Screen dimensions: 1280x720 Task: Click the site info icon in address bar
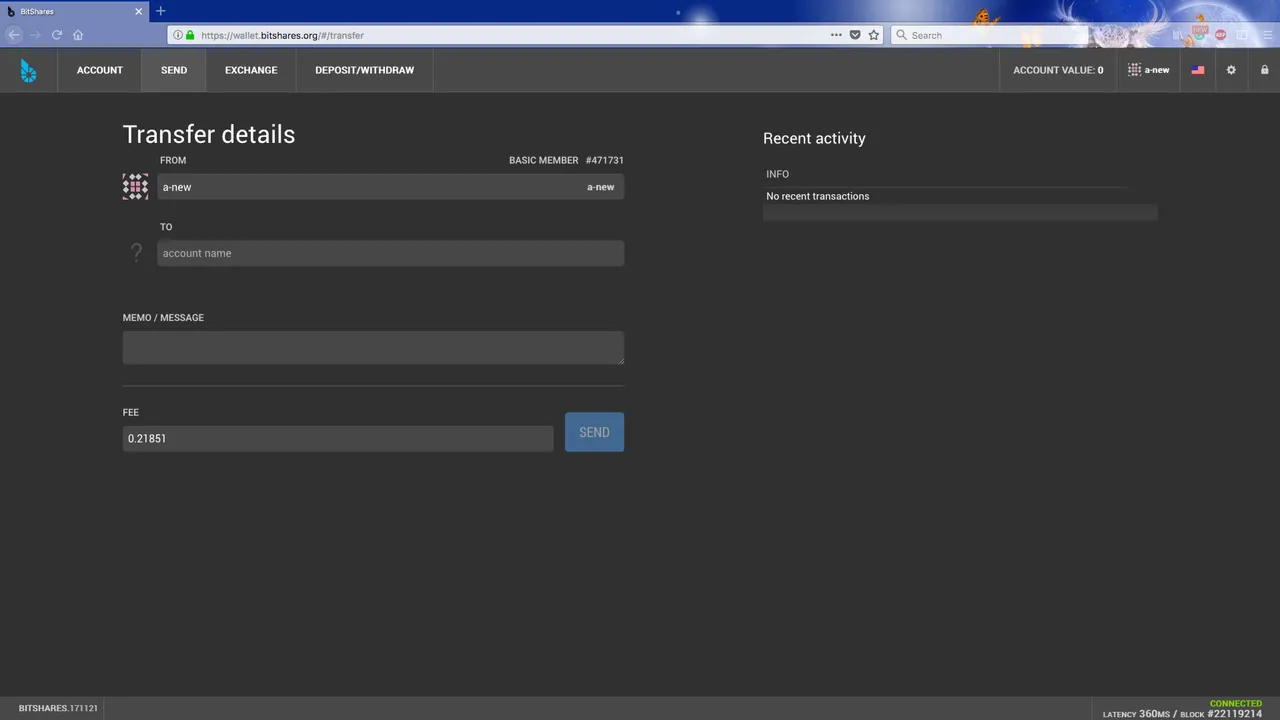(178, 35)
